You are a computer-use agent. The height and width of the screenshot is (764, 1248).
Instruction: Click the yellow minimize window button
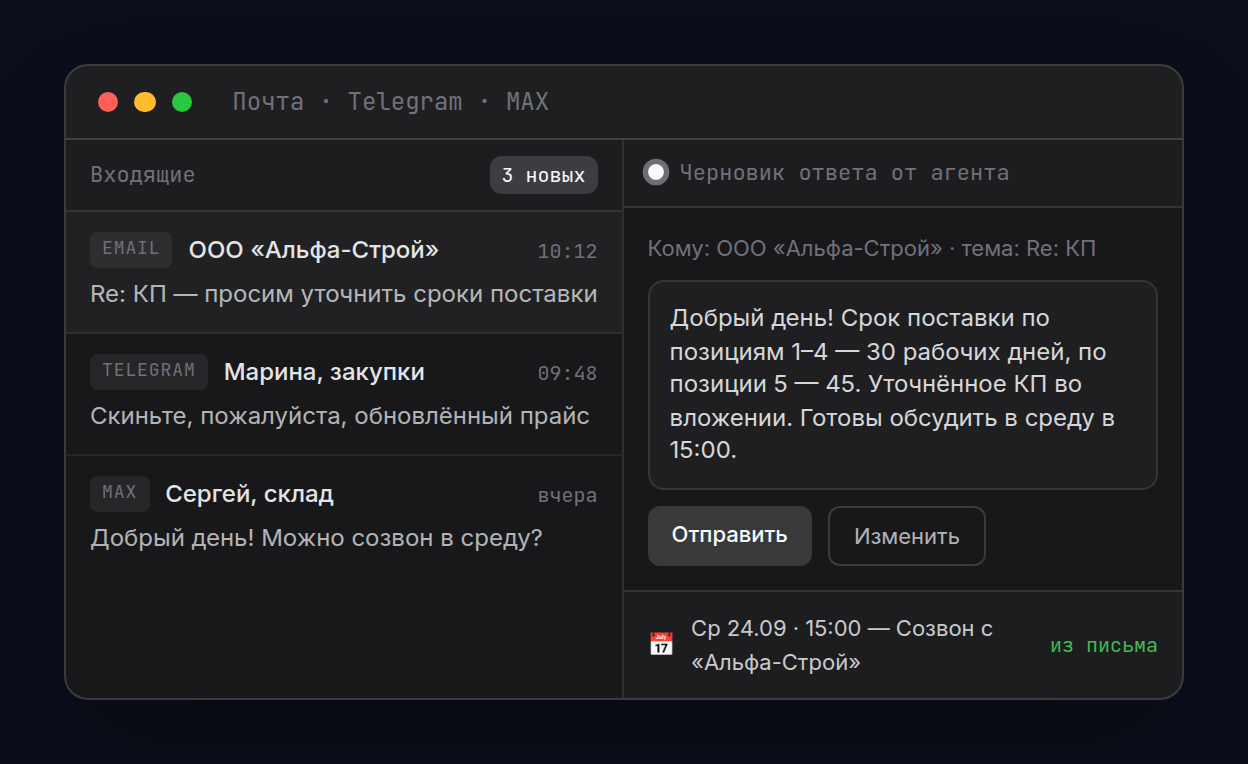point(145,102)
